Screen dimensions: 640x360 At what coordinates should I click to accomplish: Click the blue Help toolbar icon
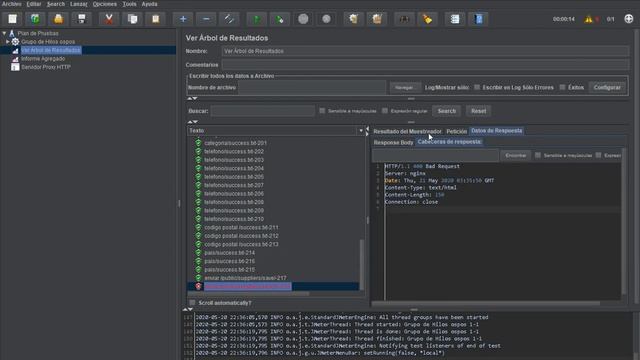point(478,19)
